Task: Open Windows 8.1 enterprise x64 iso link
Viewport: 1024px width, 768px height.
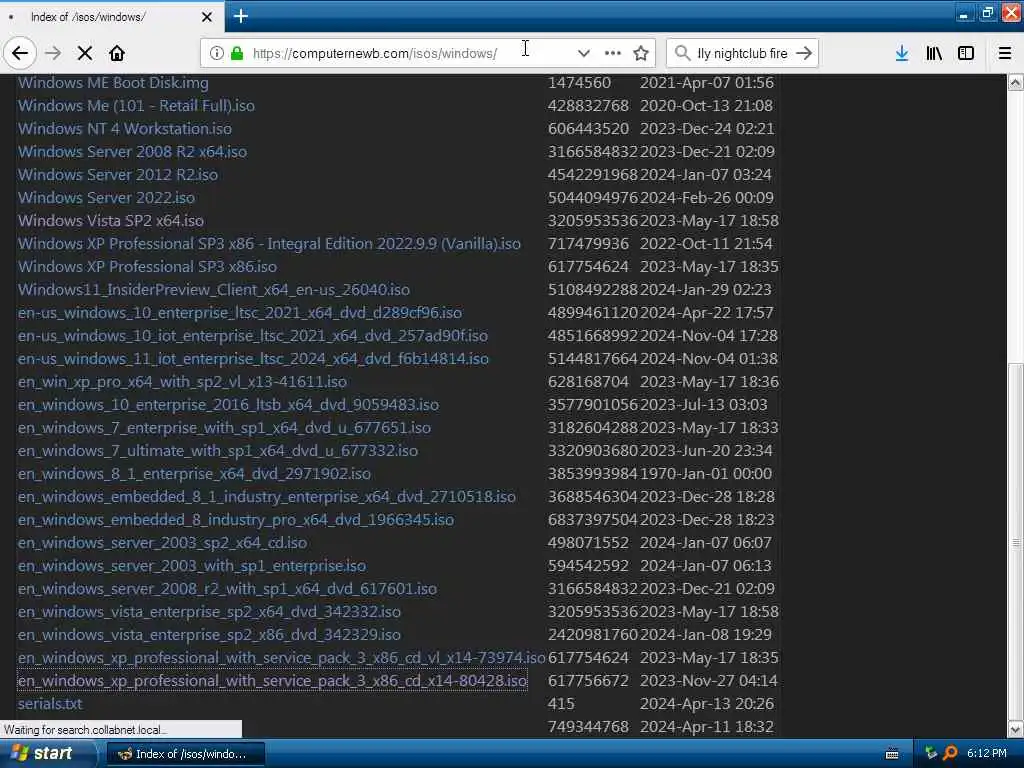Action: coord(194,473)
